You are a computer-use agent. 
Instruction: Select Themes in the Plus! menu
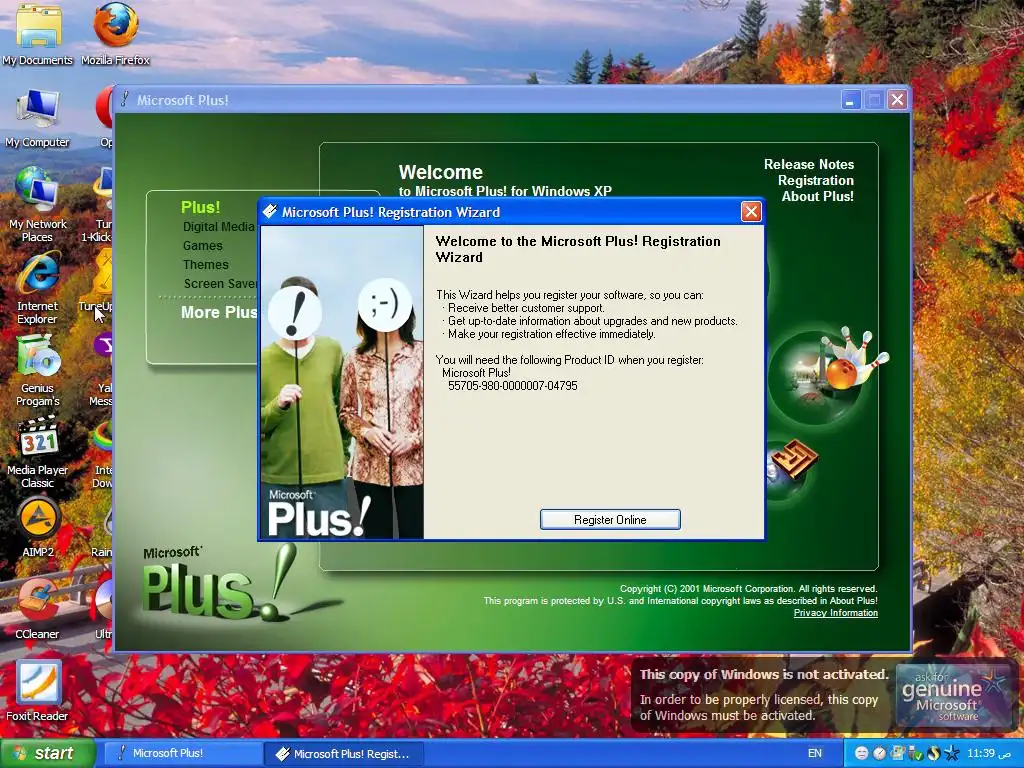[205, 264]
